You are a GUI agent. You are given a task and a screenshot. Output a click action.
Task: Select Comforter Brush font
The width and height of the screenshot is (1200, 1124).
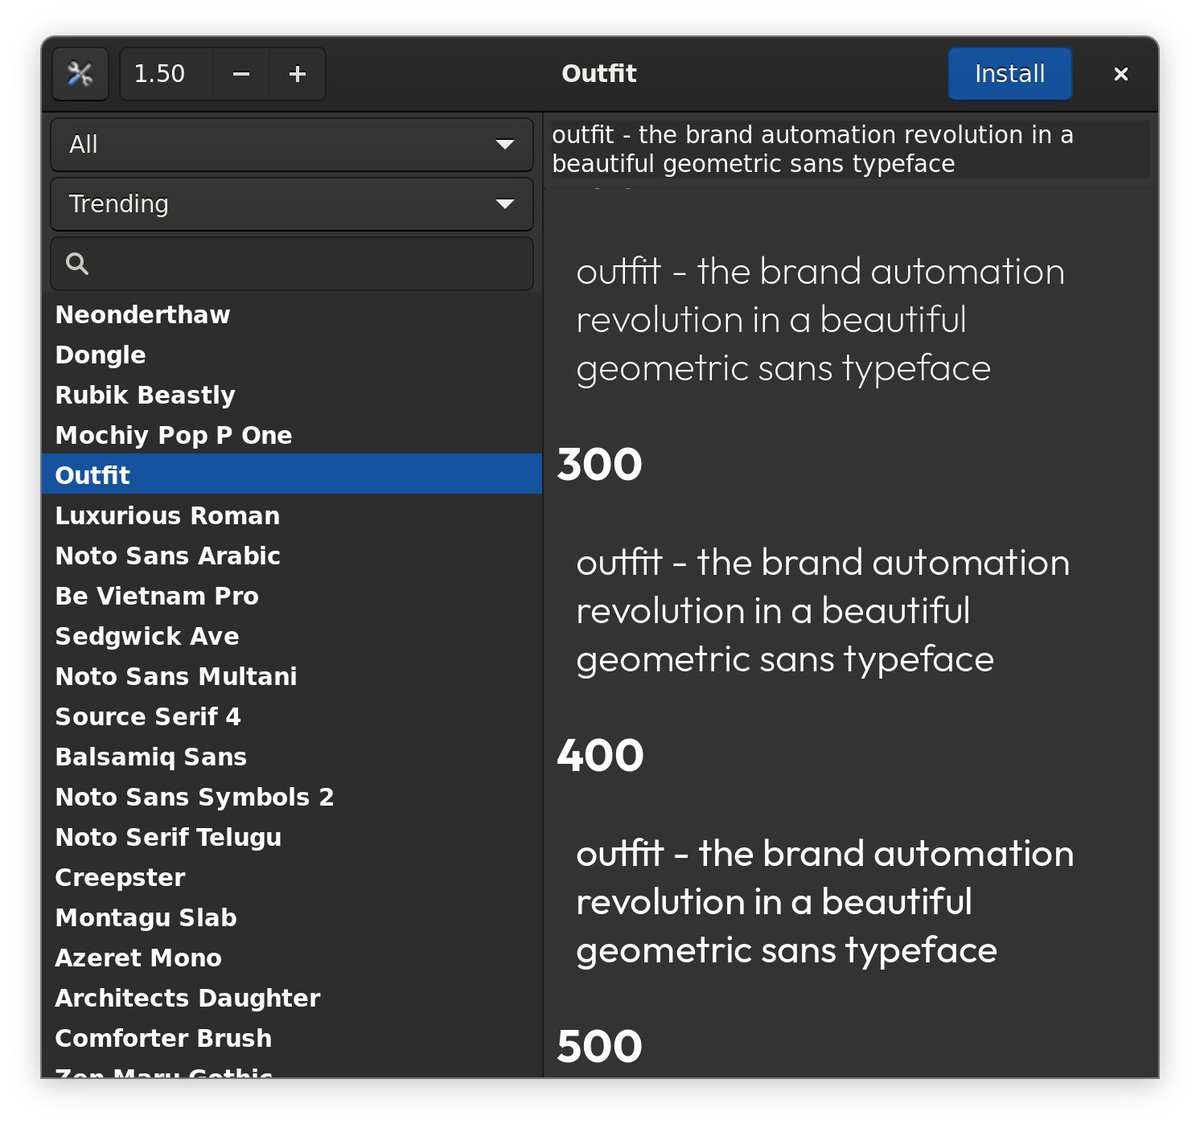(x=292, y=1038)
